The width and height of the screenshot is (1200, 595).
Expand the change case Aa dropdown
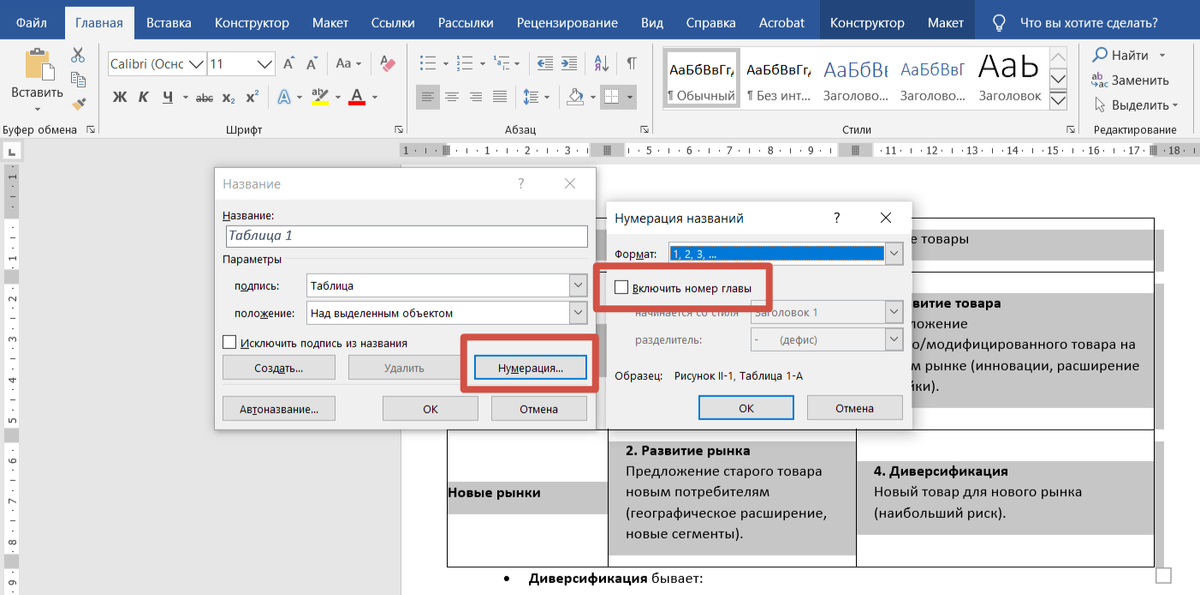(x=359, y=63)
